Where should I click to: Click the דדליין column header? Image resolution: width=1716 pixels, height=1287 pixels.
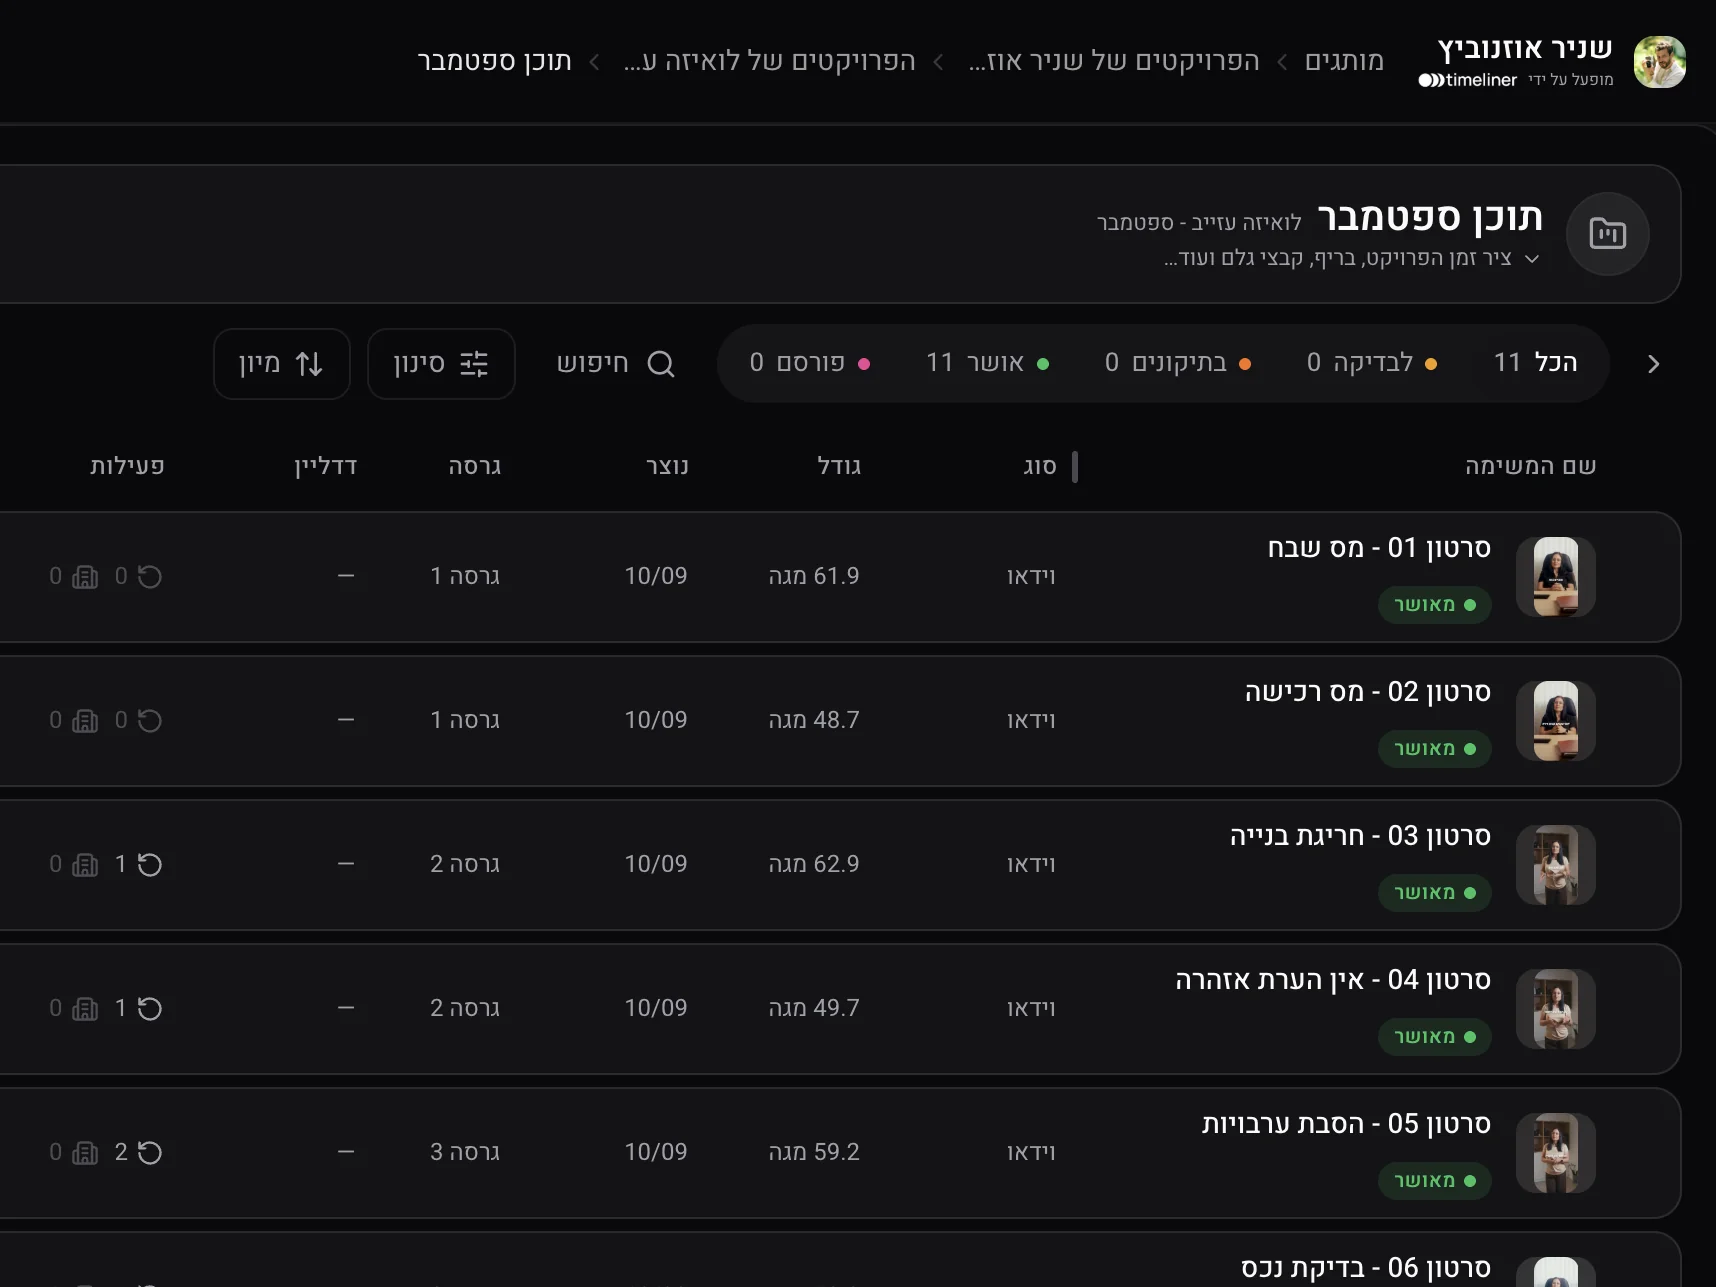pos(326,467)
